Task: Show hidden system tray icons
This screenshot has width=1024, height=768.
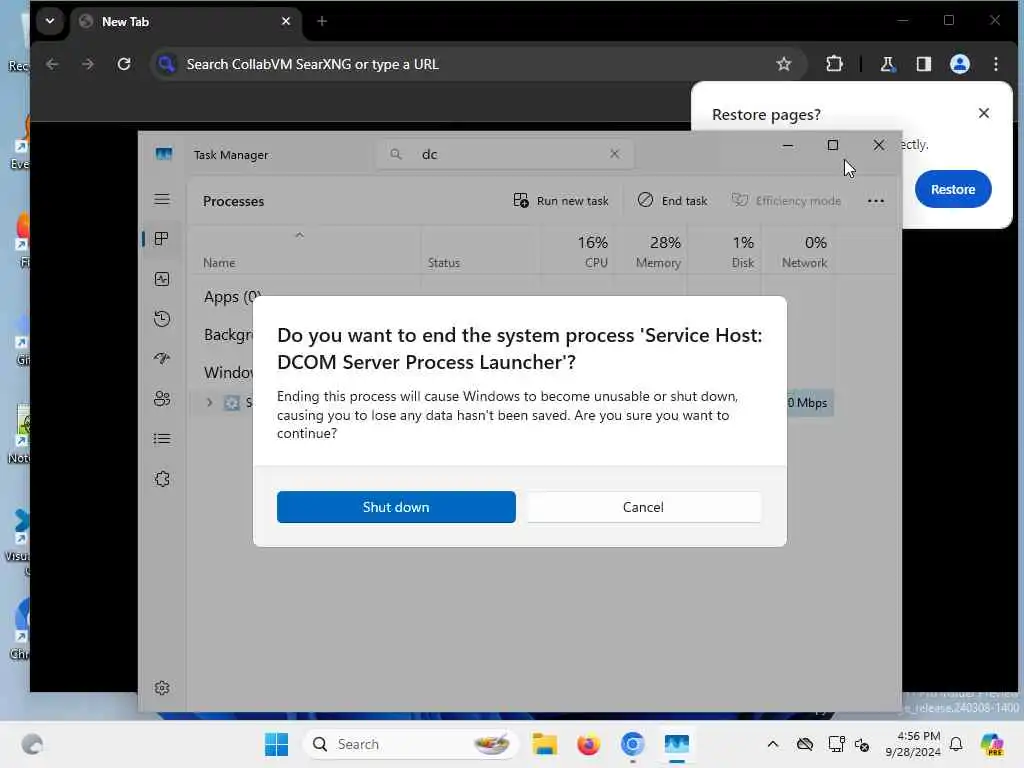Action: (773, 744)
